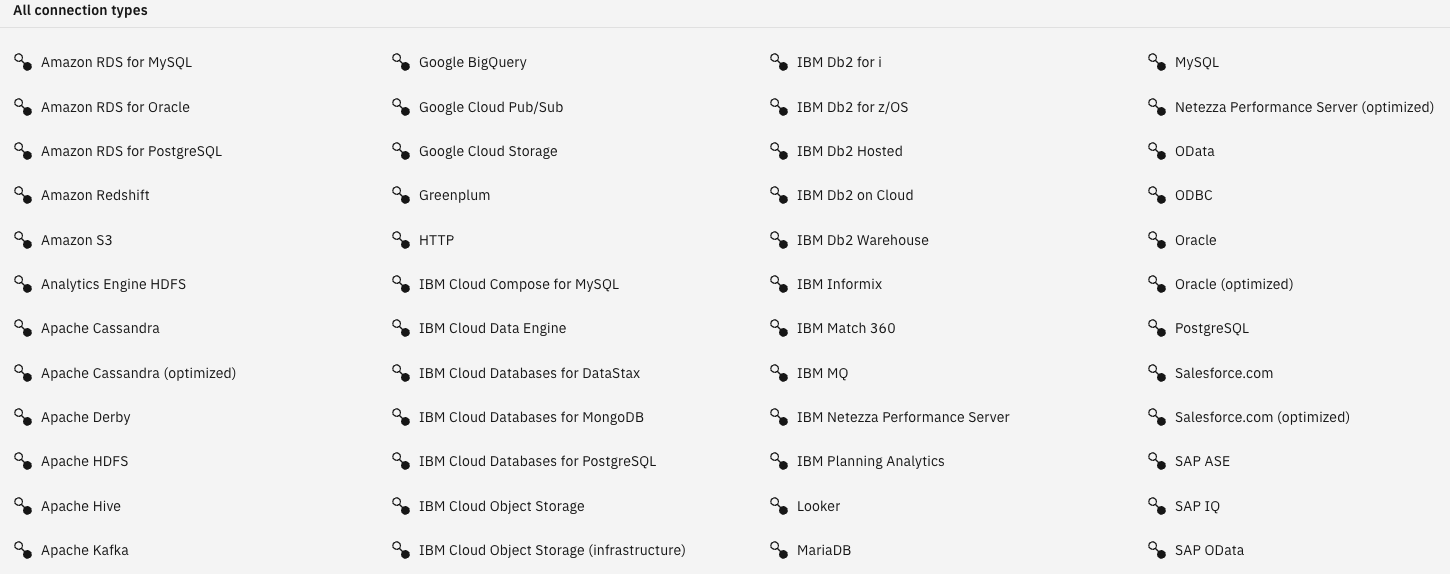Select IBM Netezza Performance Server connection
The width and height of the screenshot is (1450, 574).
pos(903,417)
